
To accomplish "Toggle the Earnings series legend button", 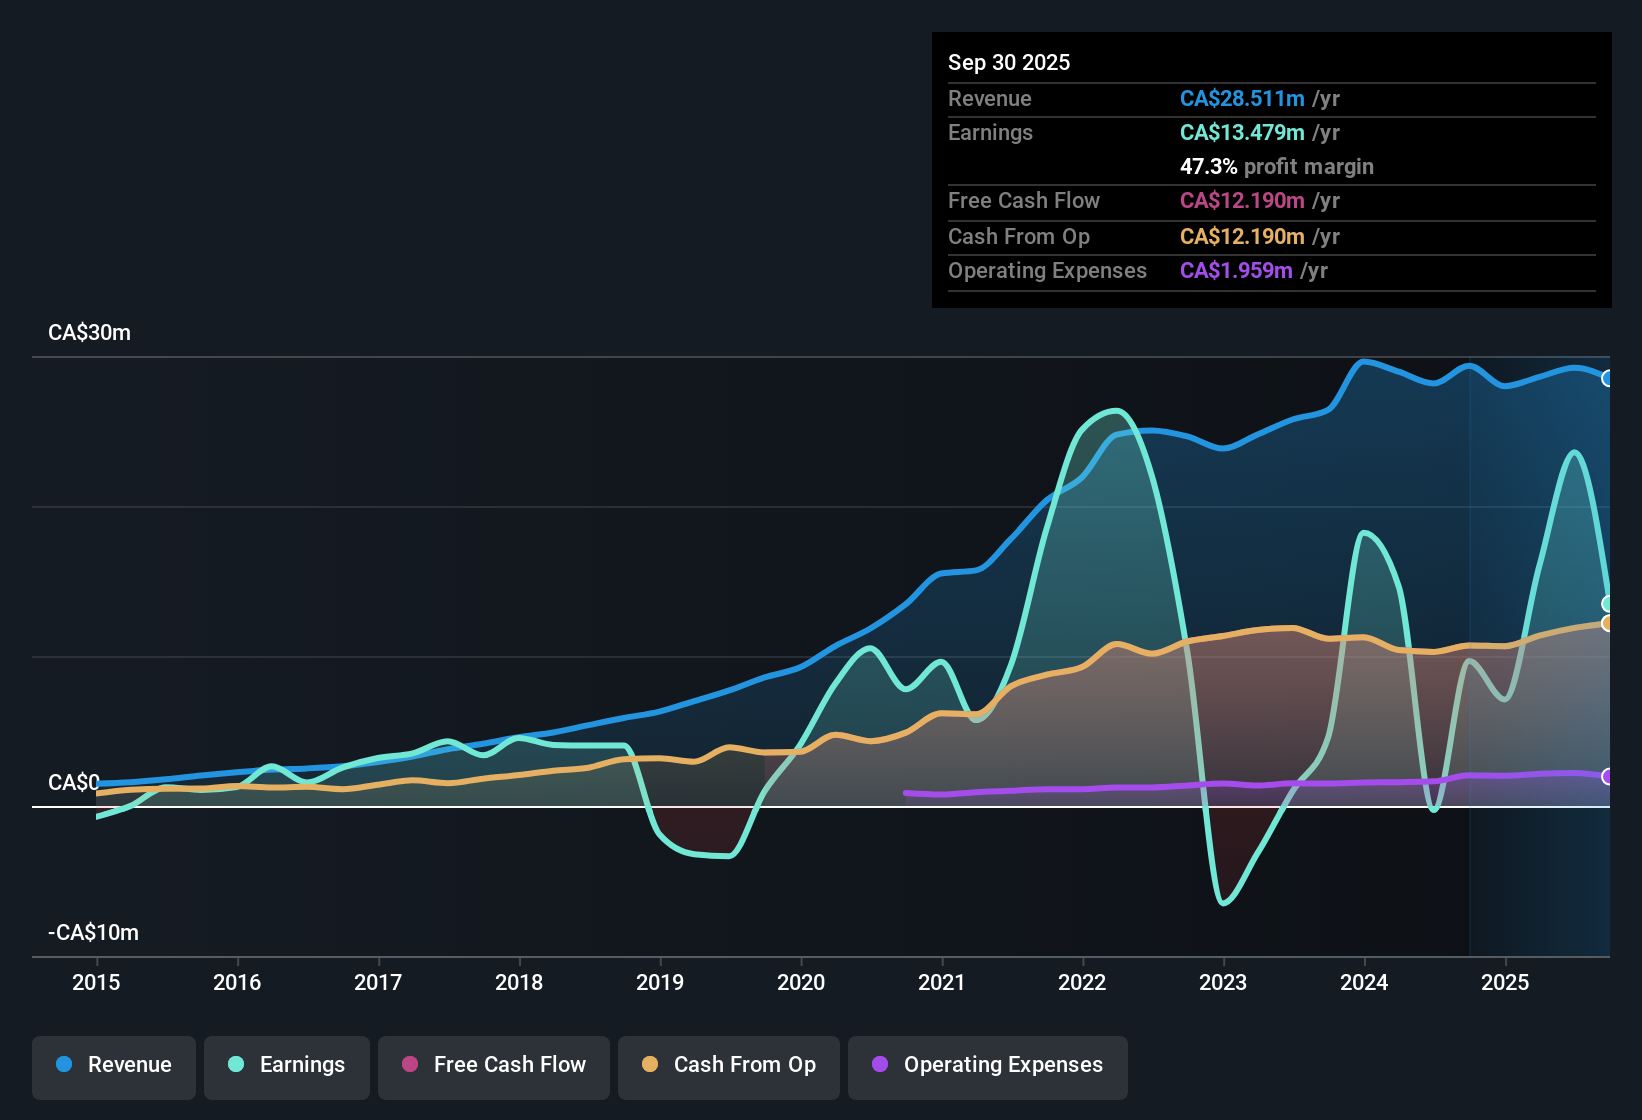I will click(x=287, y=1065).
